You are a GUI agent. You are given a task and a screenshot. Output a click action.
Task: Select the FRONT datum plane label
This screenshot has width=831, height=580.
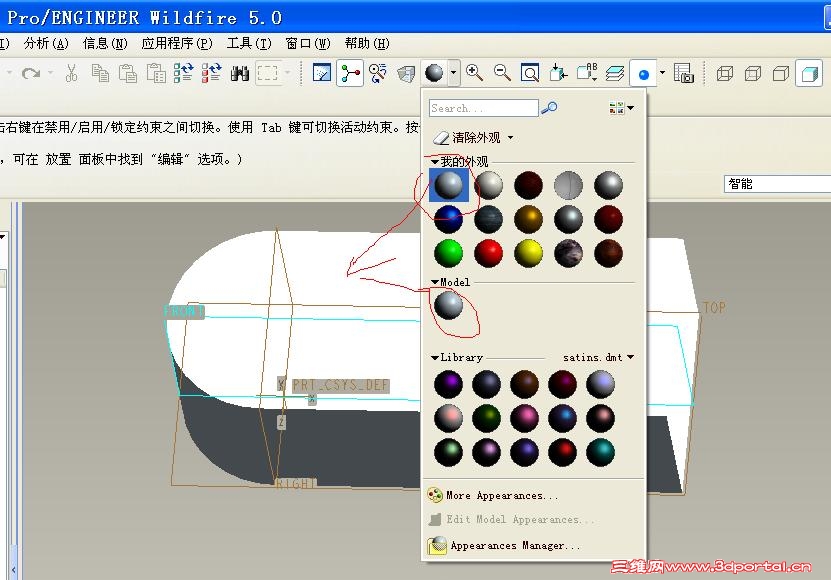tap(183, 311)
